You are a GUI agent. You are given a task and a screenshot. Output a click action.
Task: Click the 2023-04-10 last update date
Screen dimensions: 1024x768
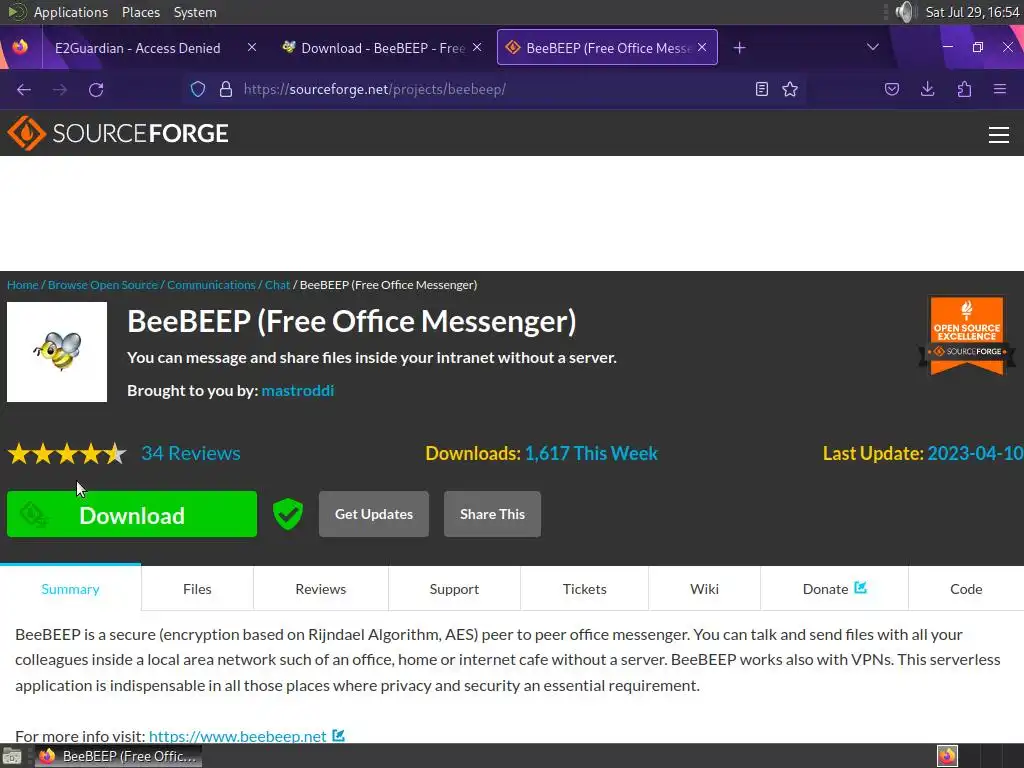click(x=975, y=453)
